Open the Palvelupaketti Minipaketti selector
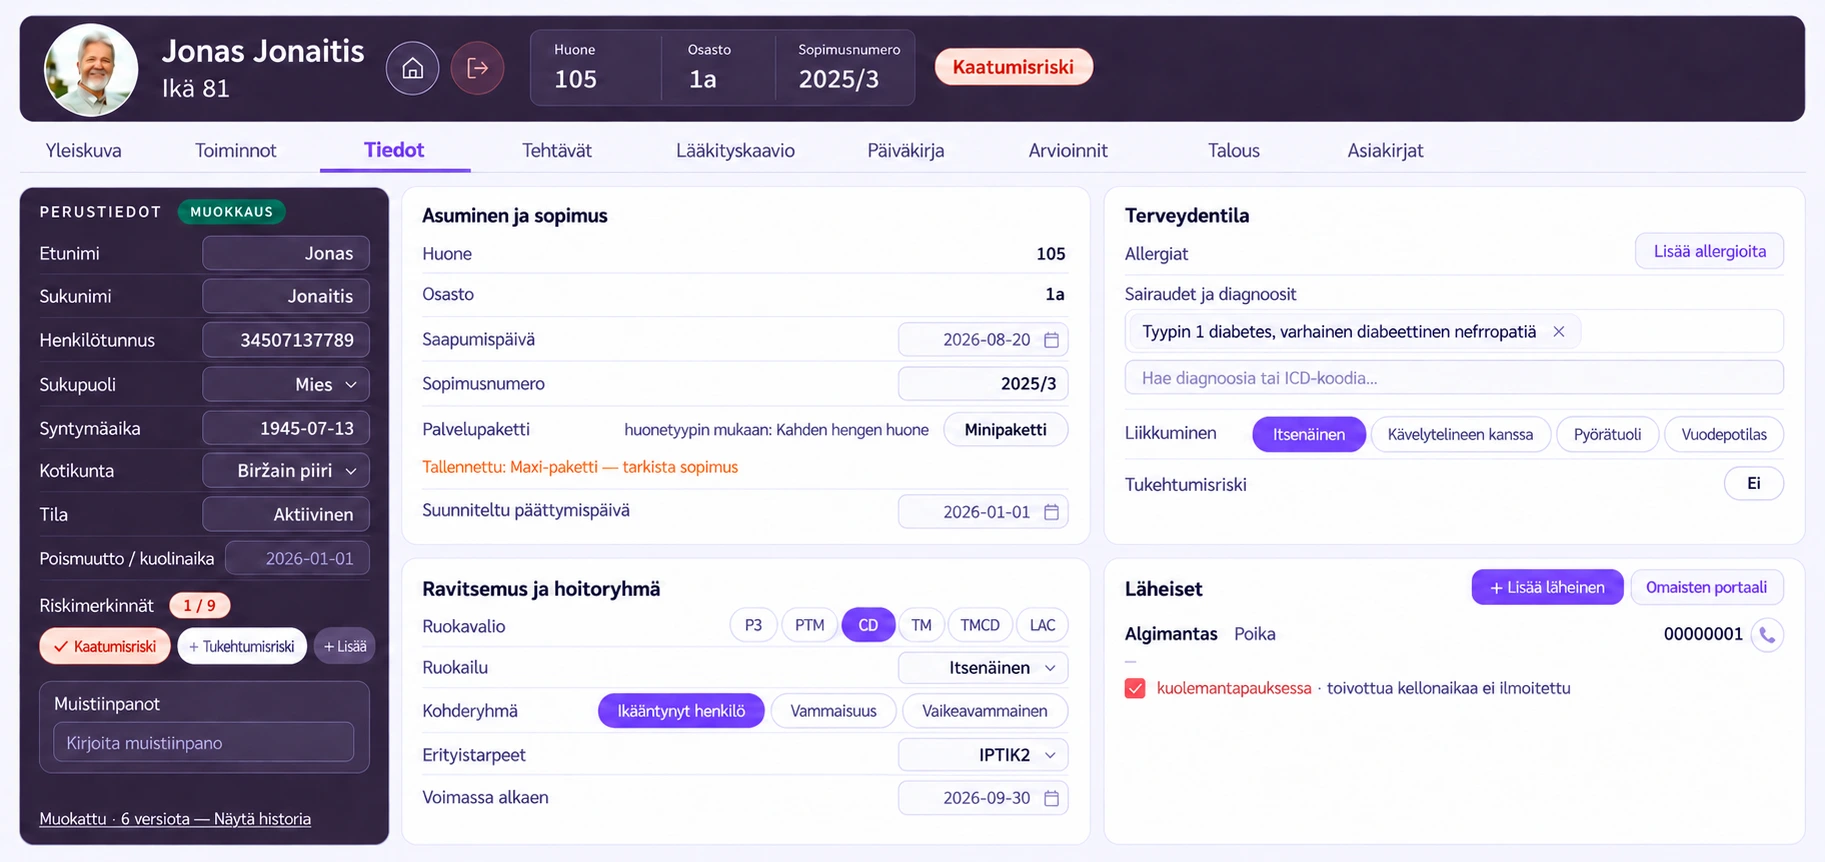Viewport: 1825px width, 862px height. 1005,430
